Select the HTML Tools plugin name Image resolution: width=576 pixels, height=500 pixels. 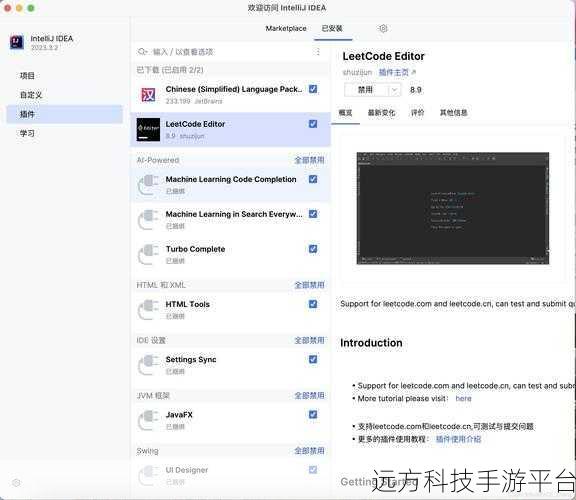point(187,304)
